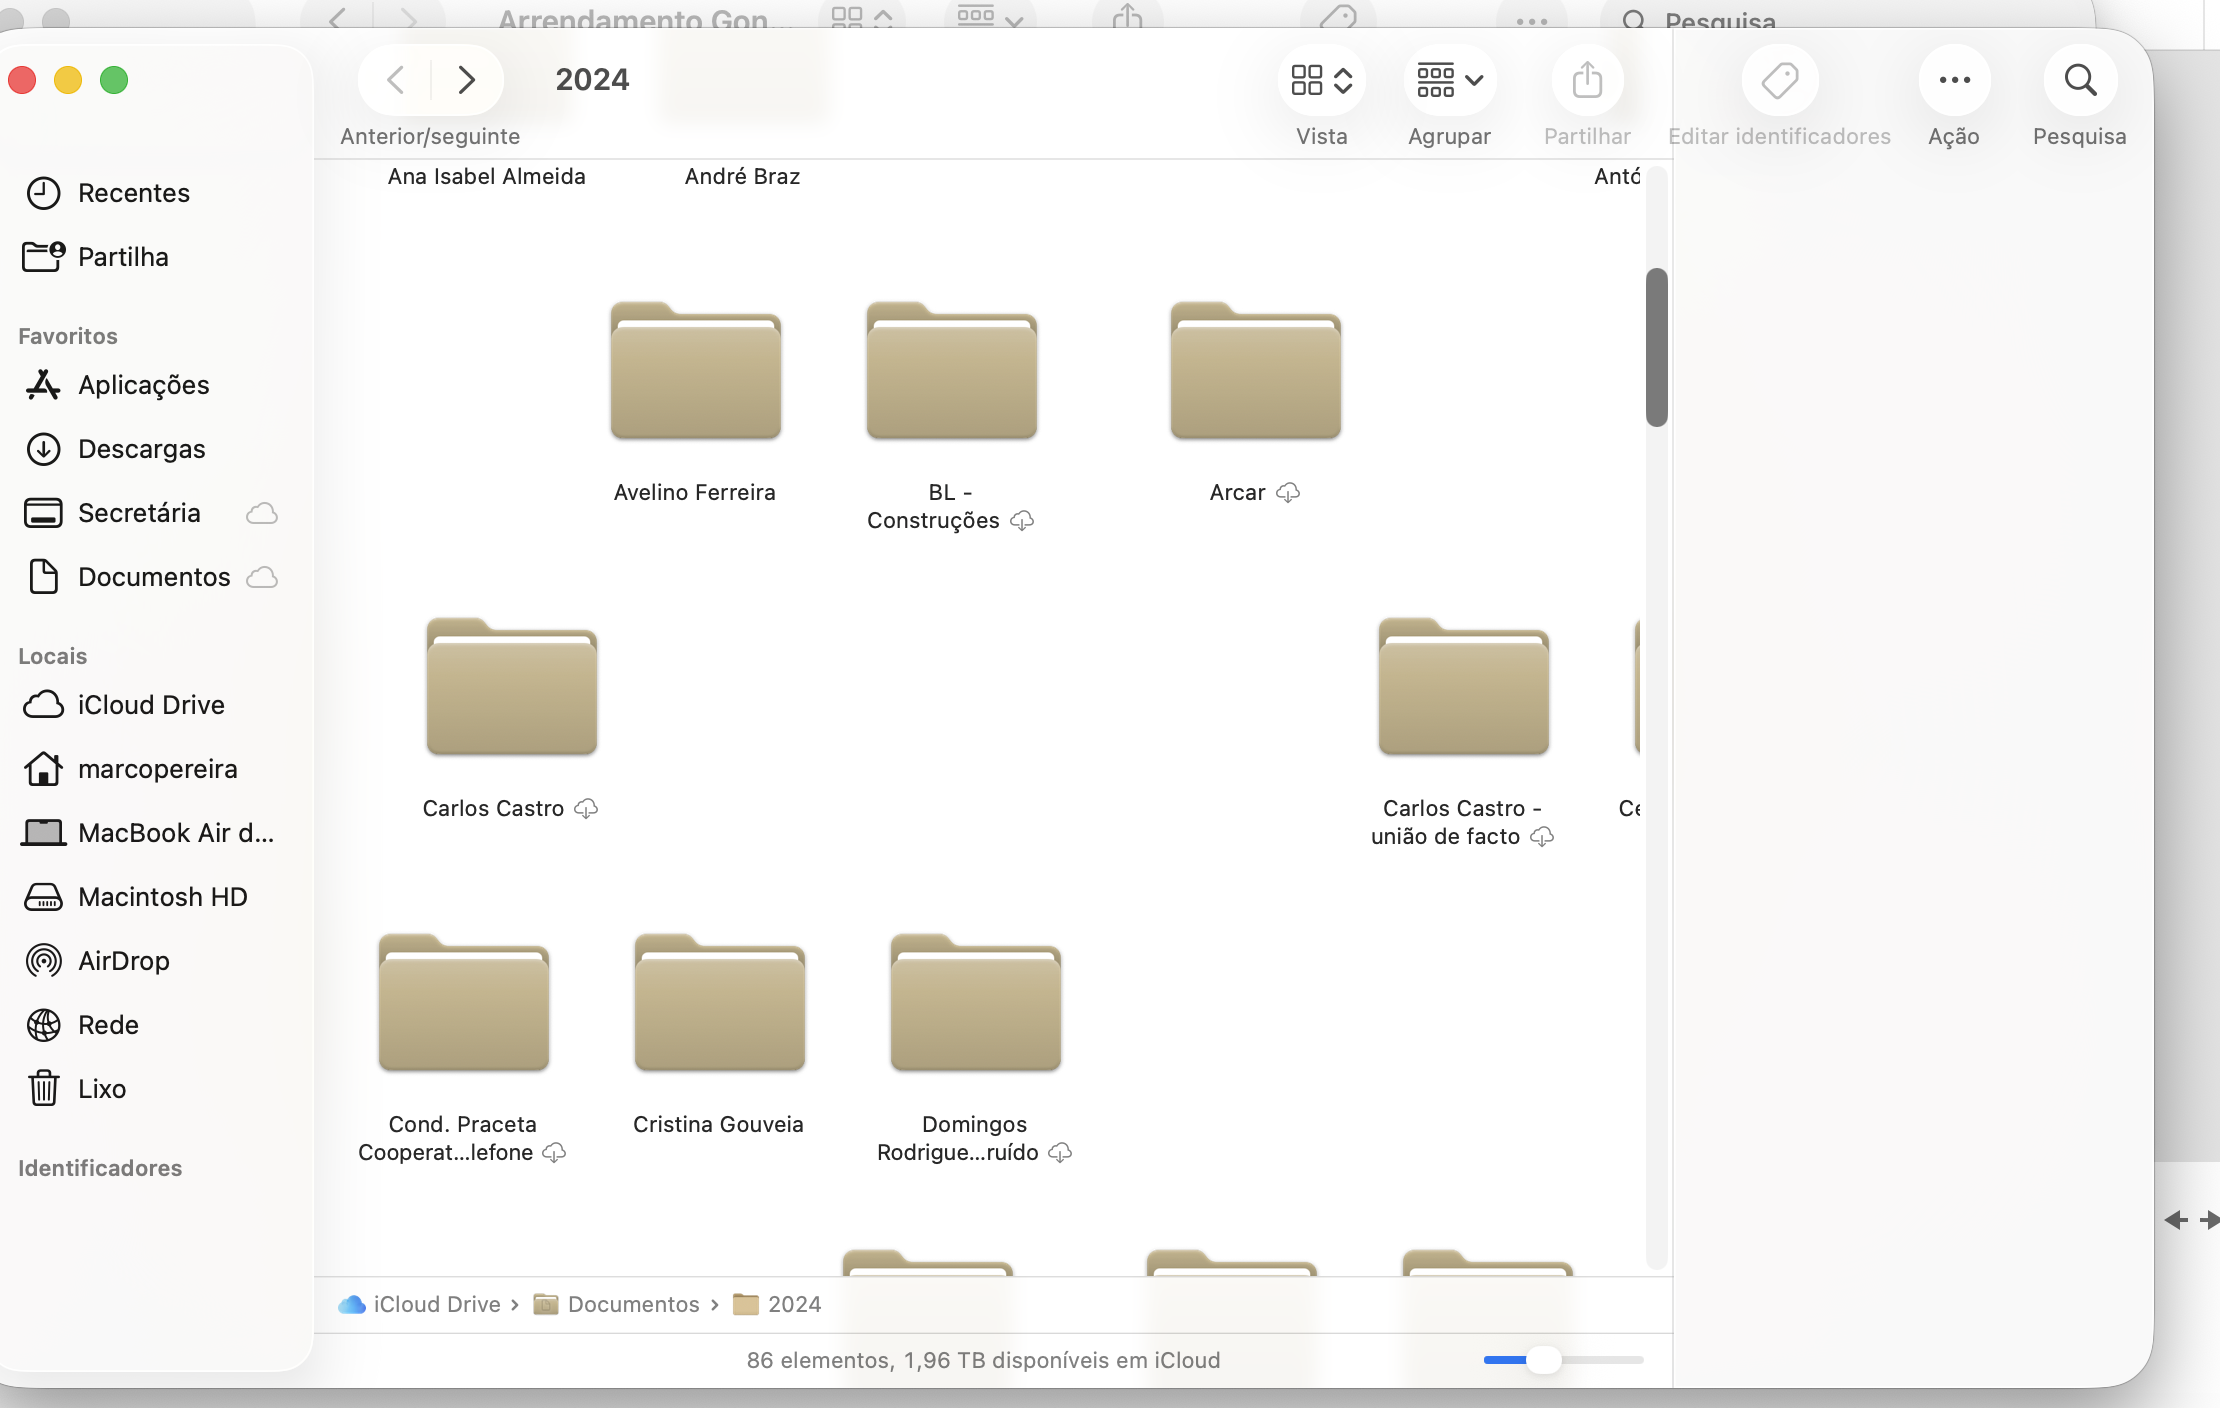Download Carlos Castro folder via cloud icon
This screenshot has height=1408, width=2220.
pyautogui.click(x=586, y=808)
